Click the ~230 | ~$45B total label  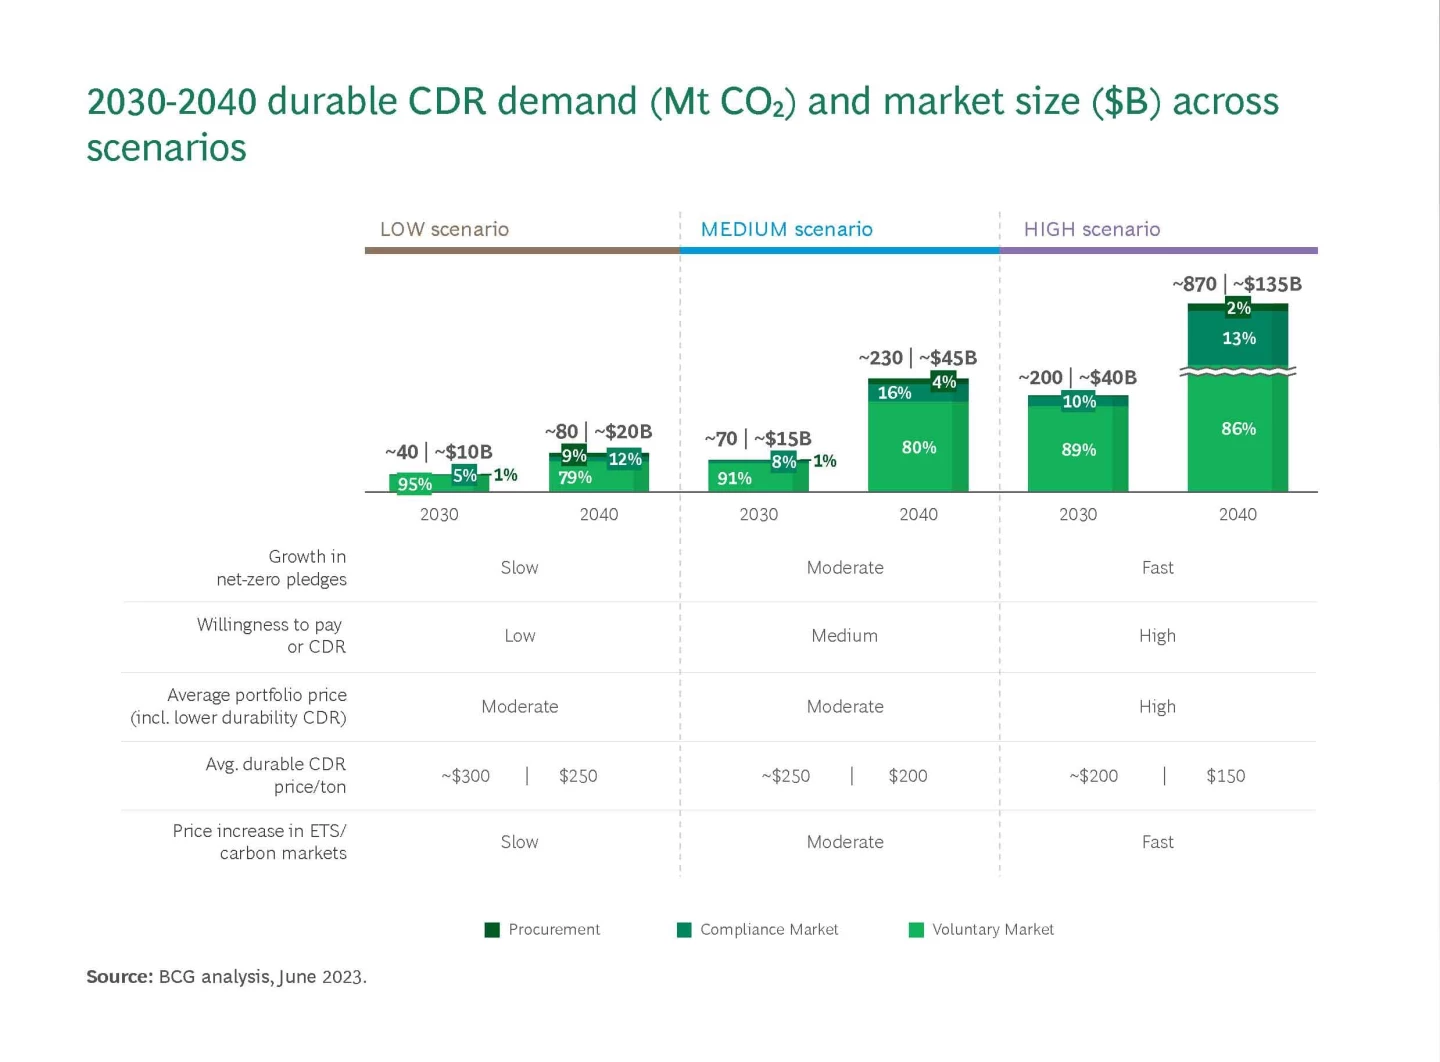(x=917, y=358)
